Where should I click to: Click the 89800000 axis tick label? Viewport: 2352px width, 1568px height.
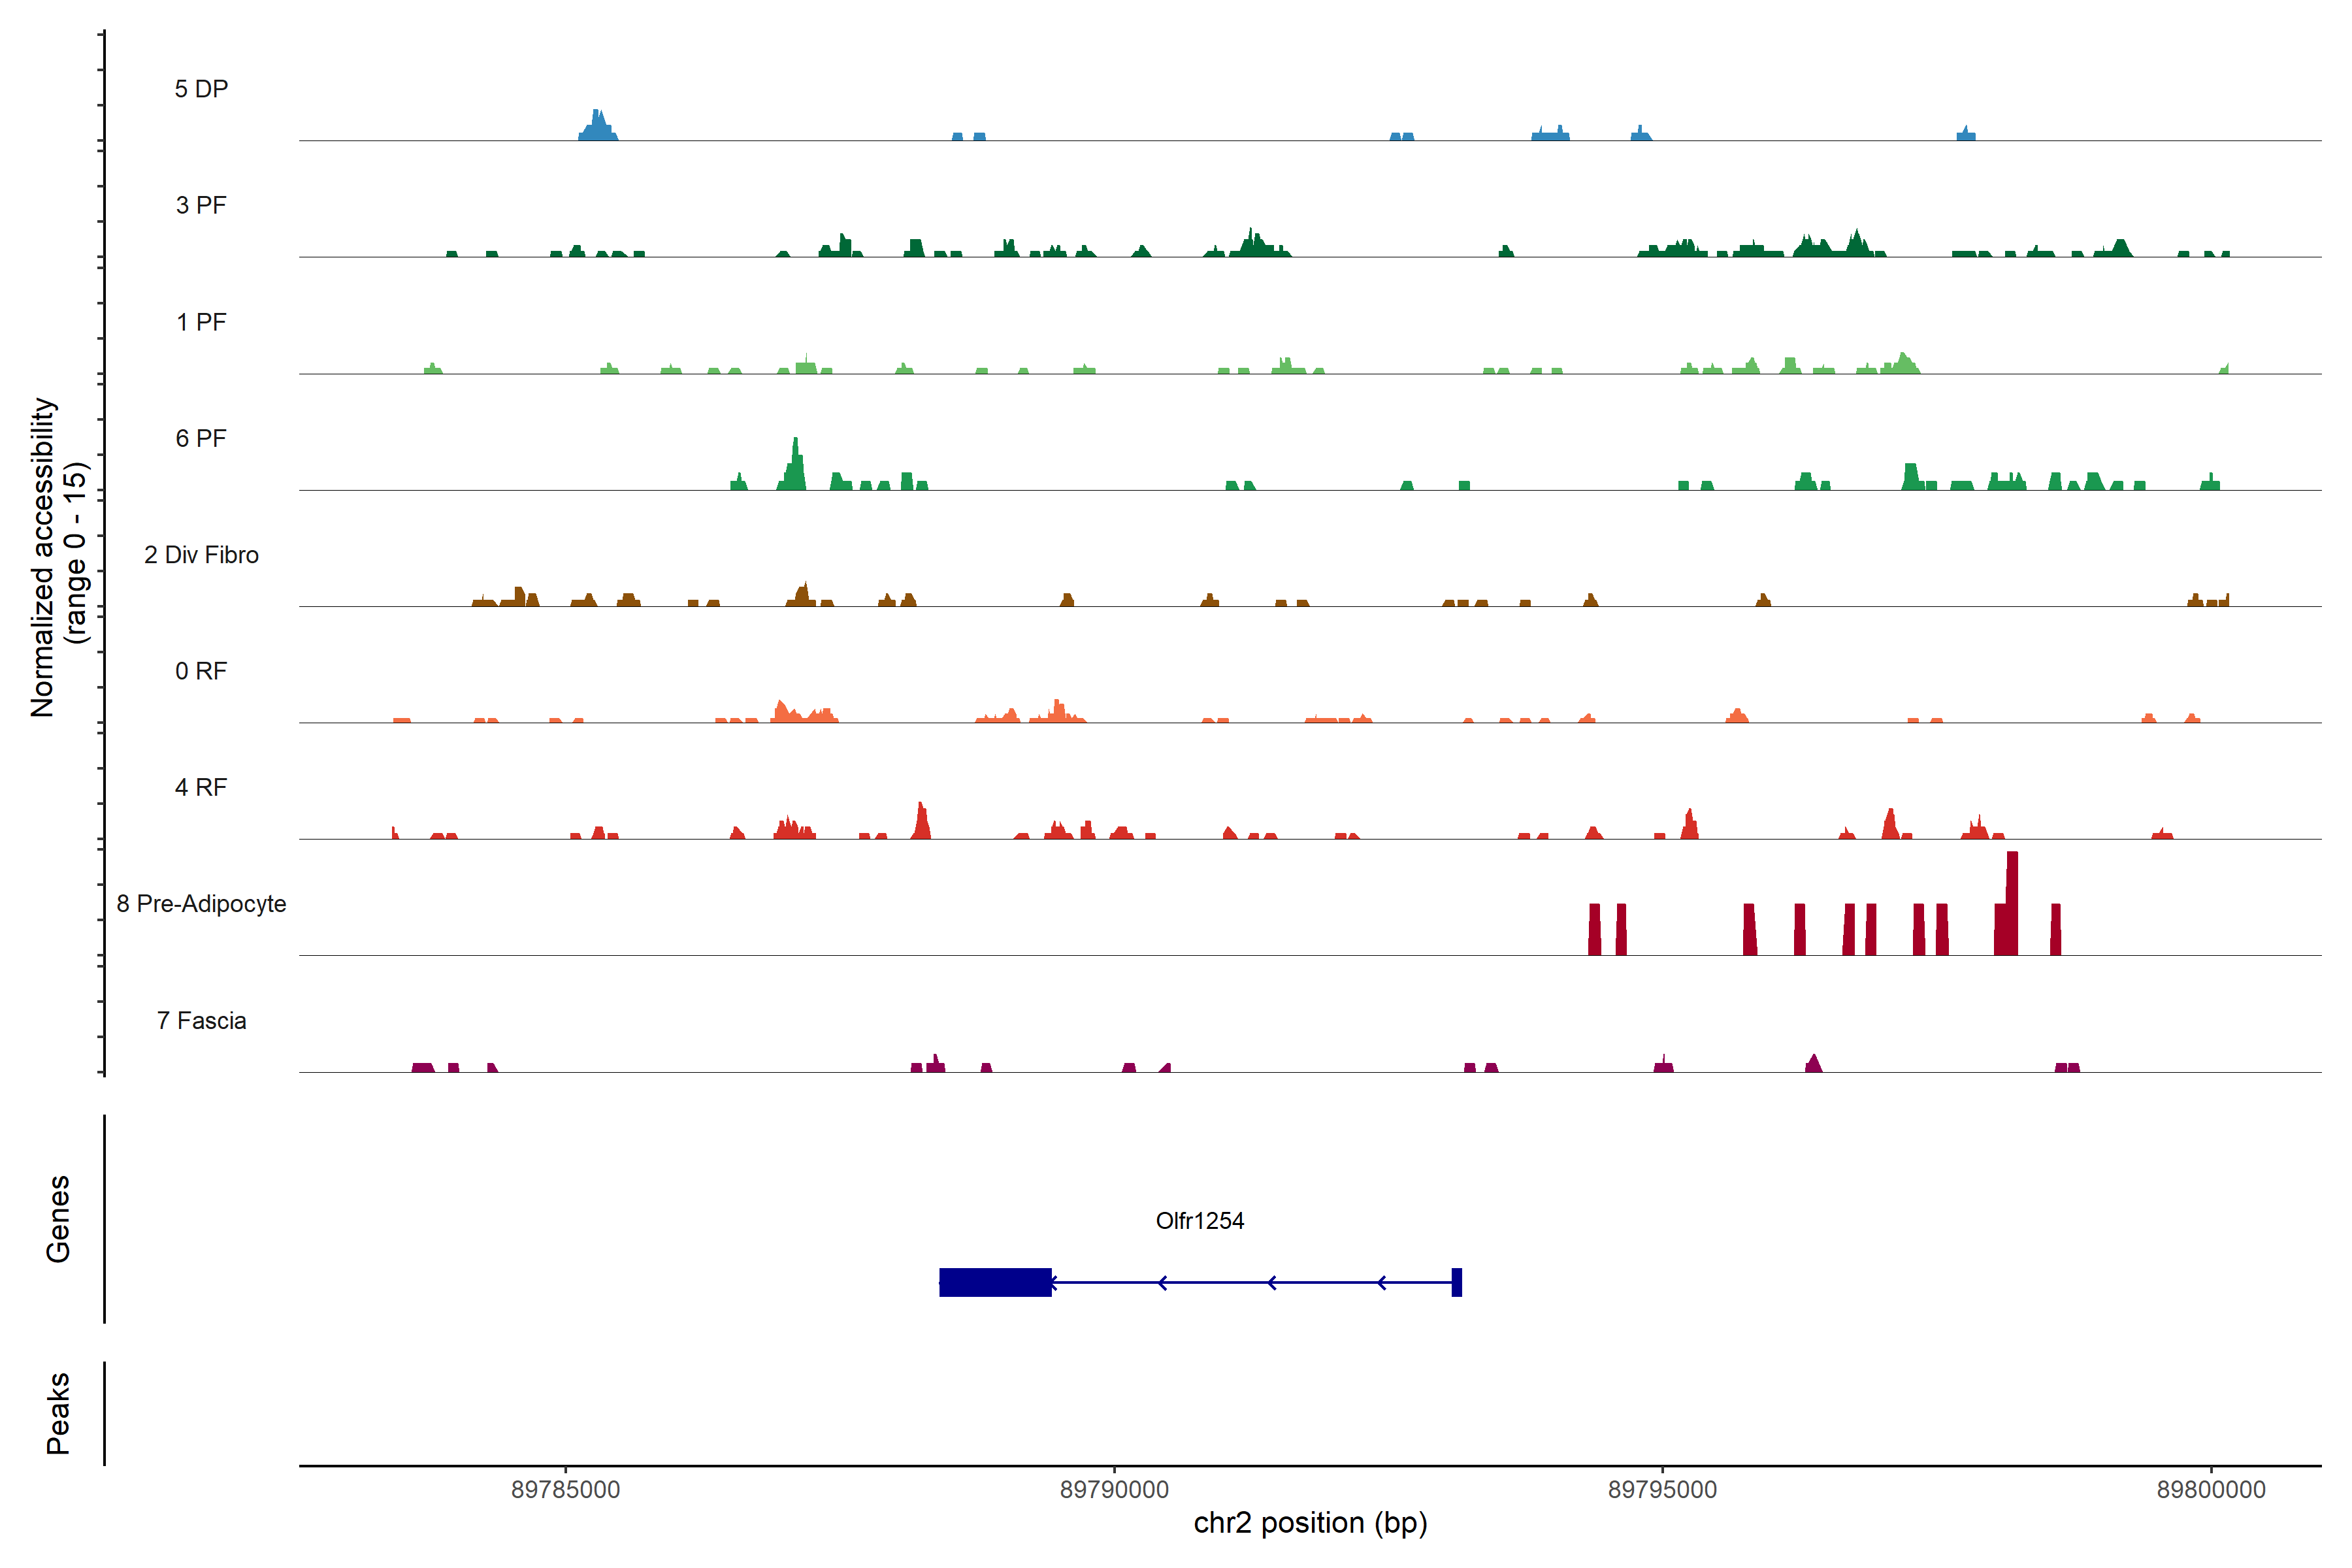(2211, 1490)
